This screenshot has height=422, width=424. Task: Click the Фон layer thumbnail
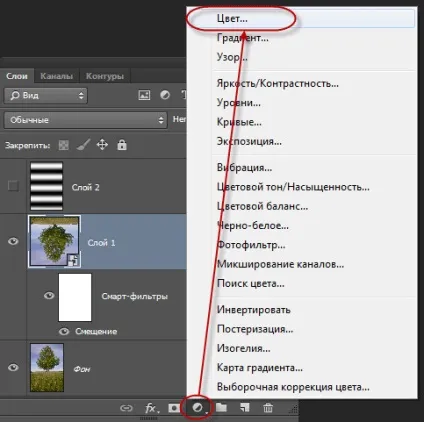[47, 368]
